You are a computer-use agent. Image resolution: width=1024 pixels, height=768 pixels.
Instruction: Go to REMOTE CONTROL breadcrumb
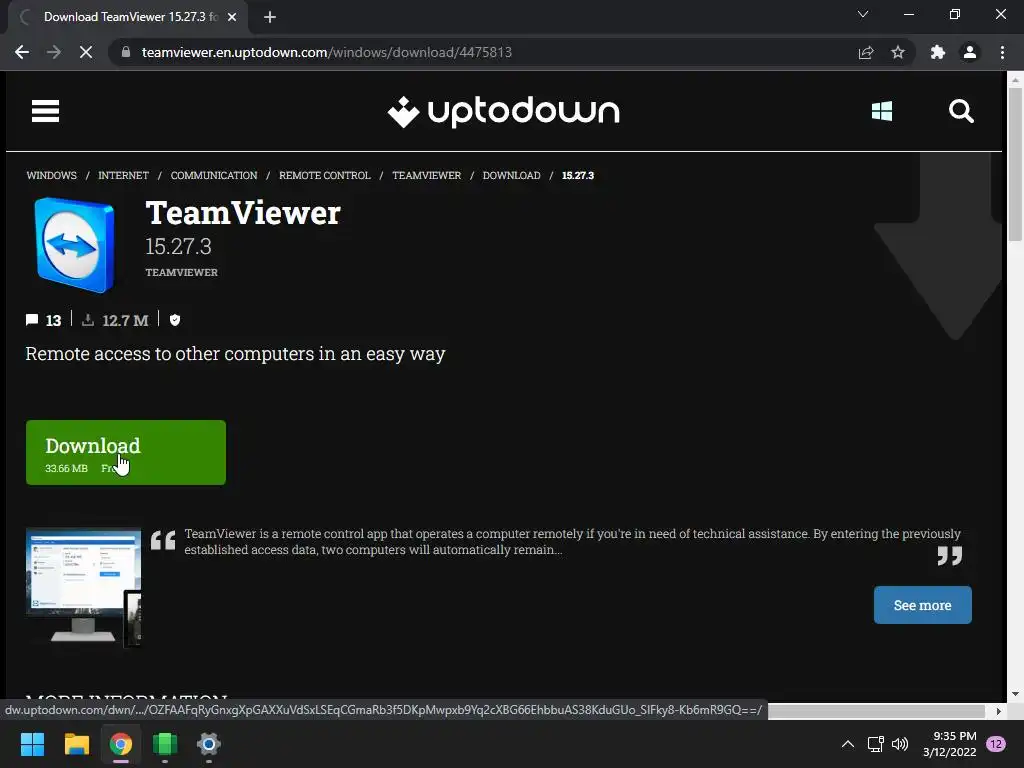[325, 176]
